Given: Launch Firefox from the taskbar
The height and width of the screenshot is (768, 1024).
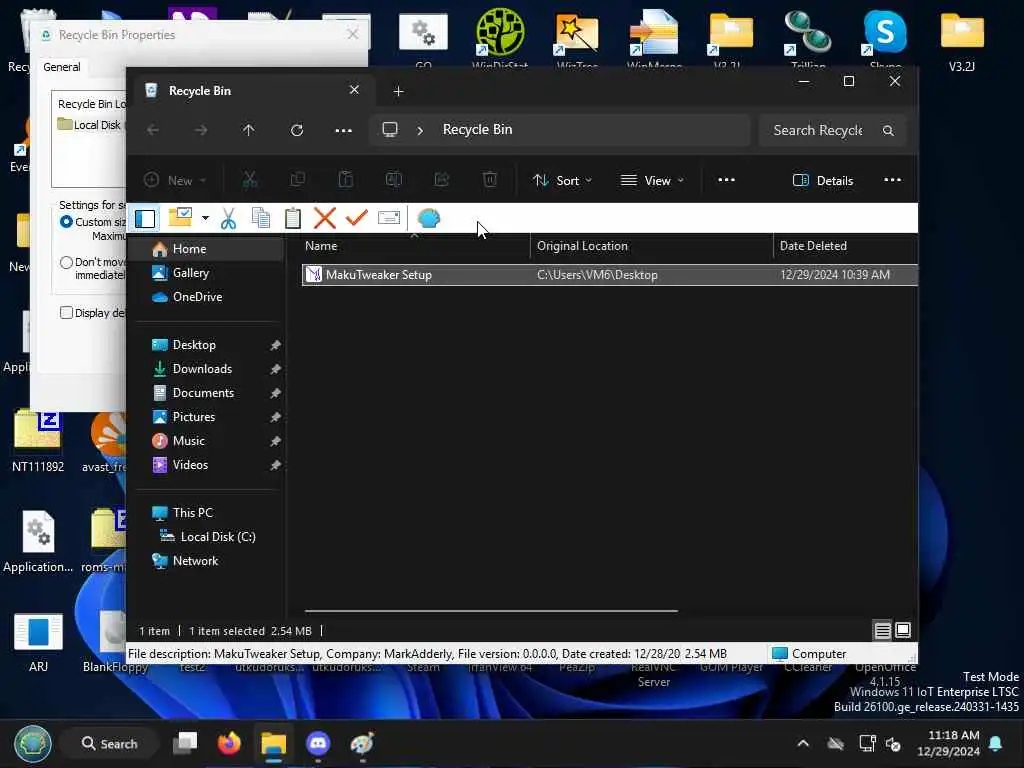Looking at the screenshot, I should click(229, 743).
